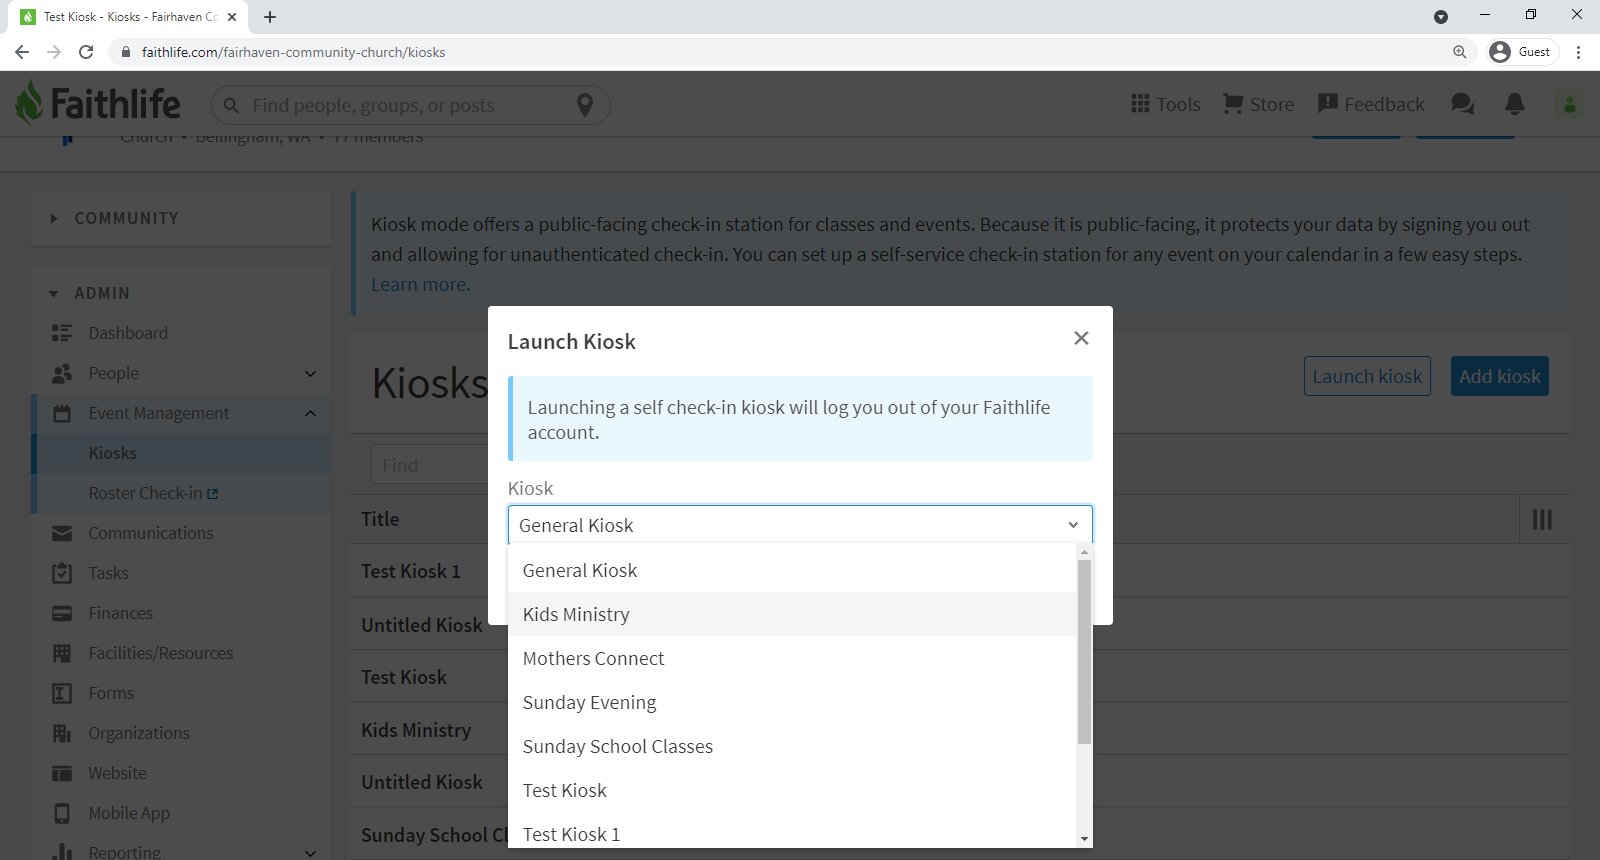Open the Kiosk selection dropdown
The width and height of the screenshot is (1600, 860).
800,525
